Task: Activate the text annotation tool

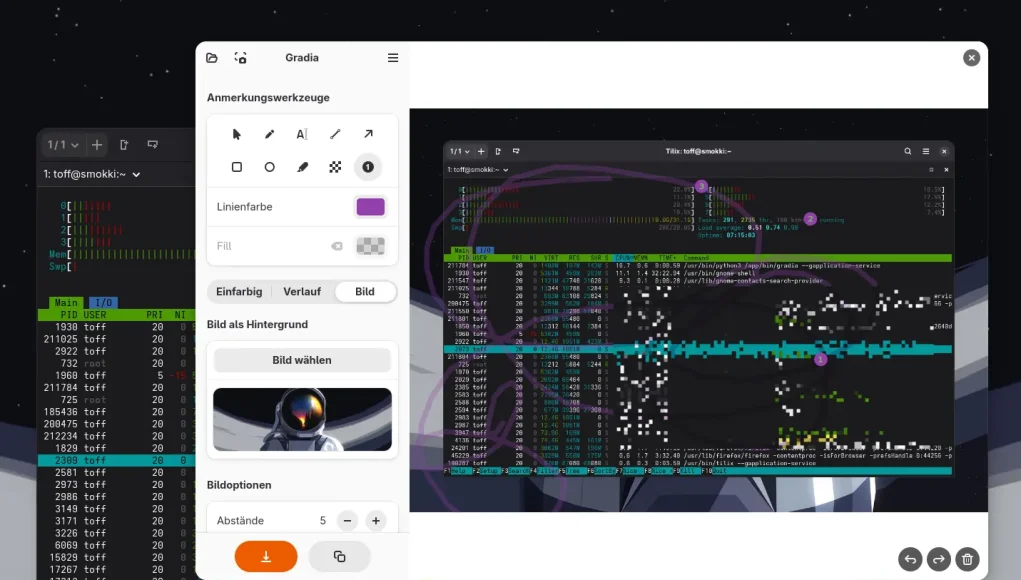Action: click(x=302, y=134)
